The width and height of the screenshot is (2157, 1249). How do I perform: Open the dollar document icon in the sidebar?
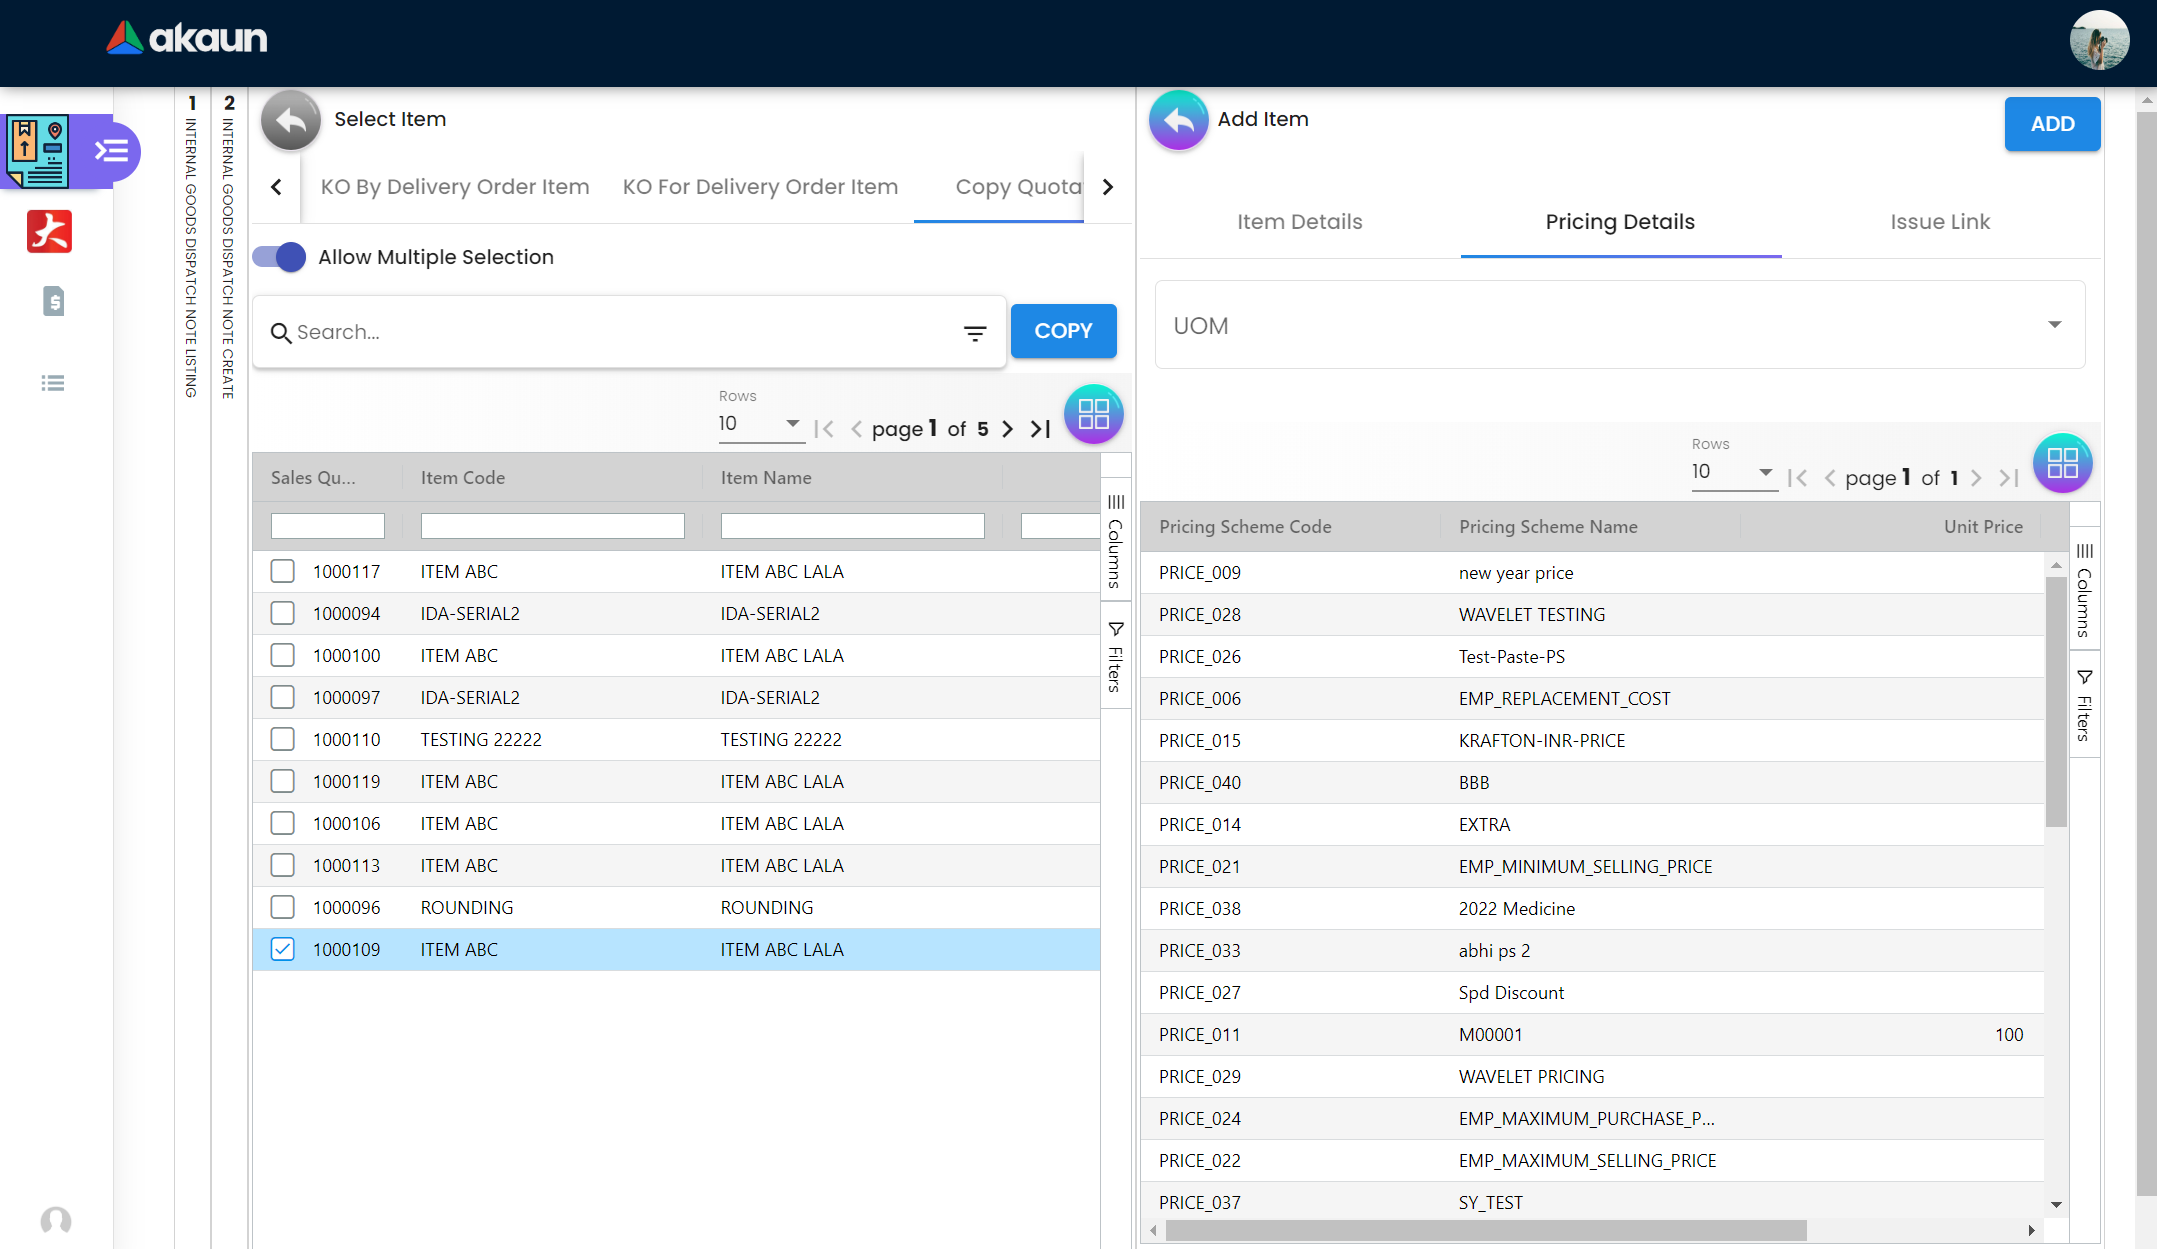54,301
